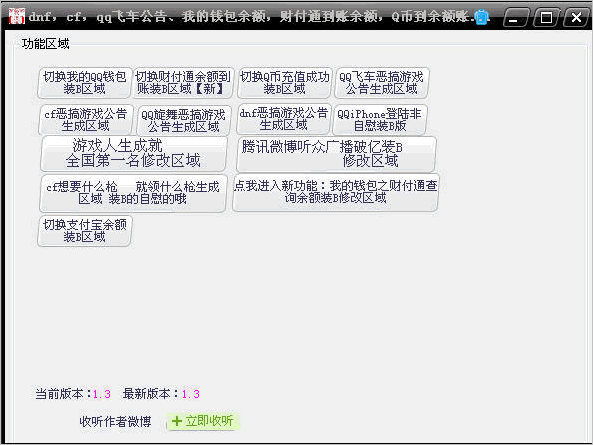This screenshot has height=445, width=593.
Task: Click the 立即收听 follow button
Action: [203, 421]
